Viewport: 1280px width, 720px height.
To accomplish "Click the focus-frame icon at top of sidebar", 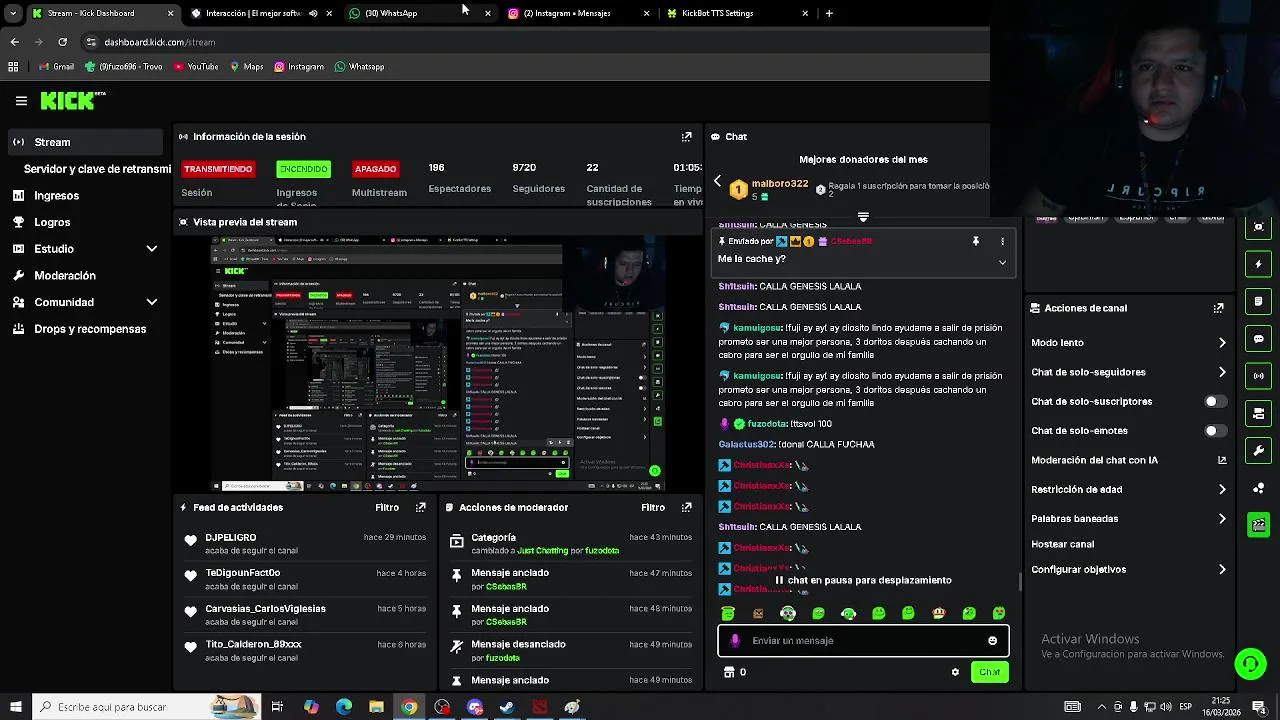I will click(x=1259, y=227).
